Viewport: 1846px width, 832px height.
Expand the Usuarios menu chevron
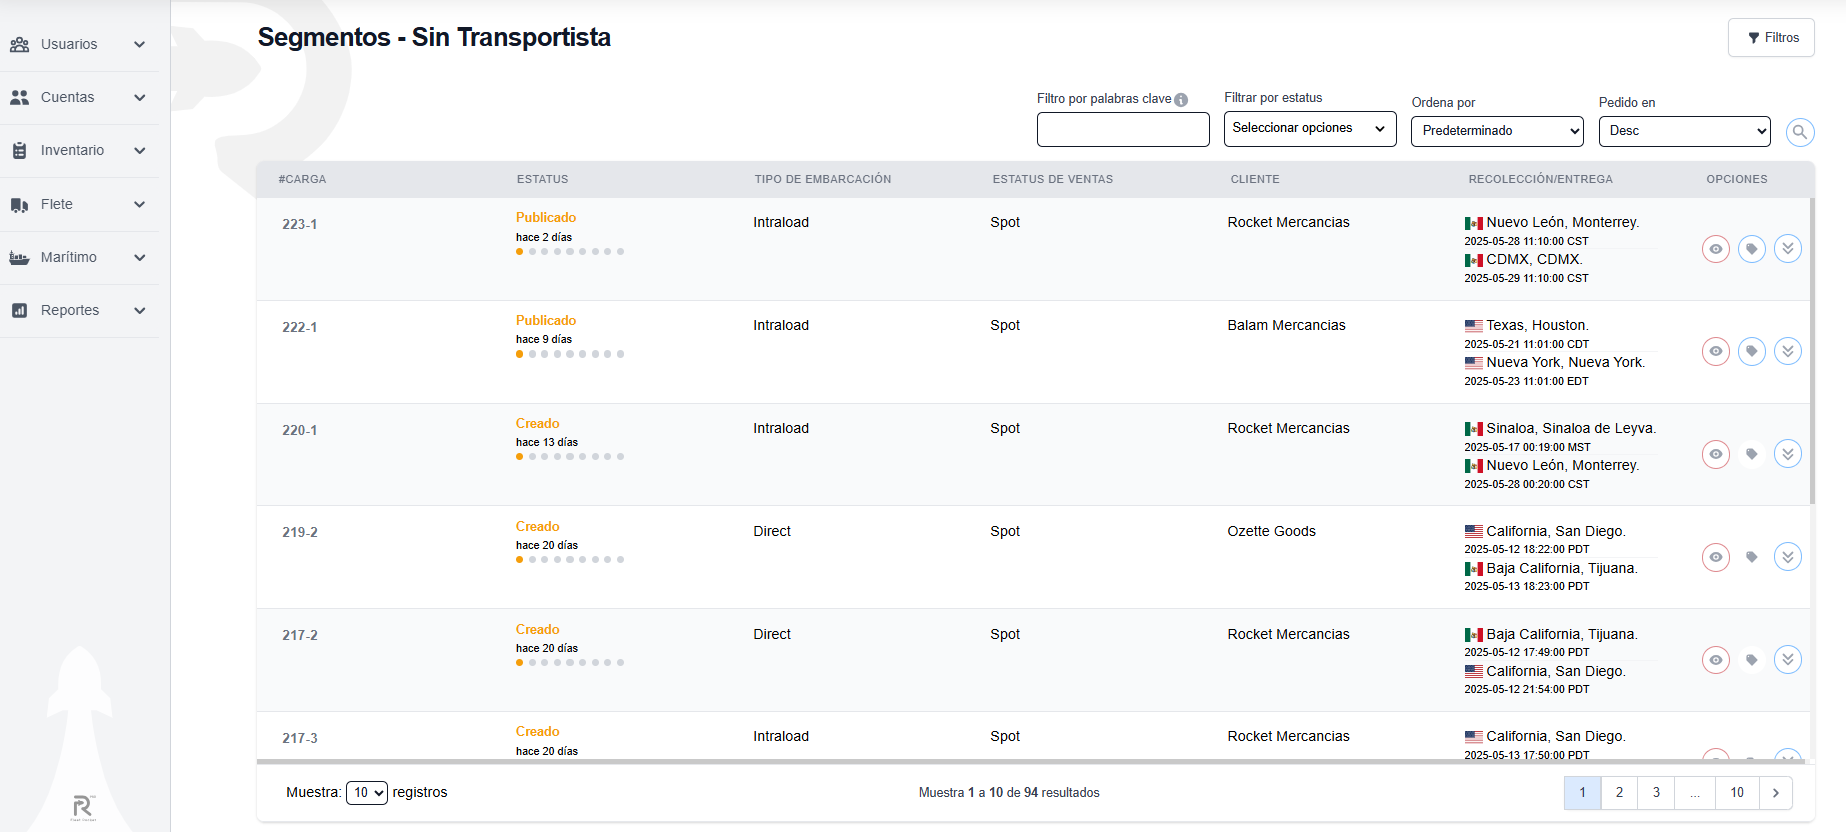pyautogui.click(x=140, y=45)
